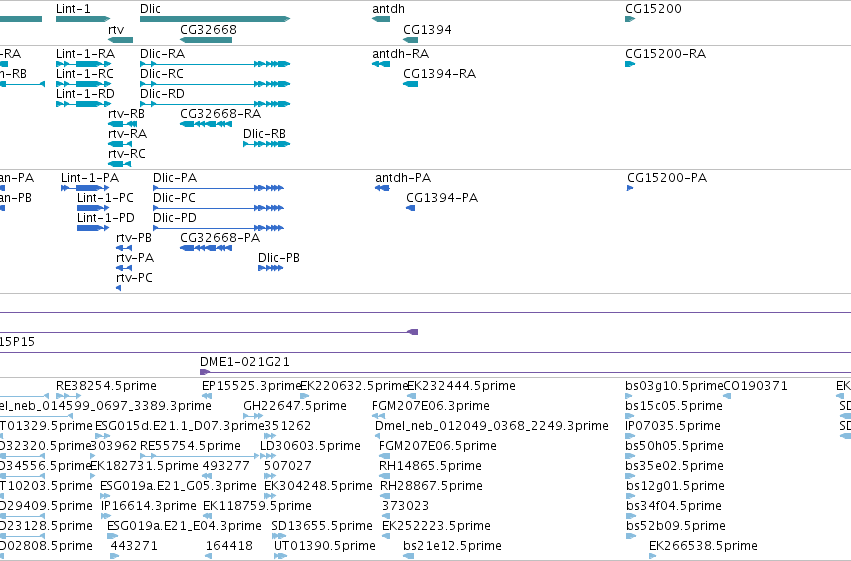Select the CG1394-PA coding sequence
The image size is (851, 561).
tap(411, 208)
